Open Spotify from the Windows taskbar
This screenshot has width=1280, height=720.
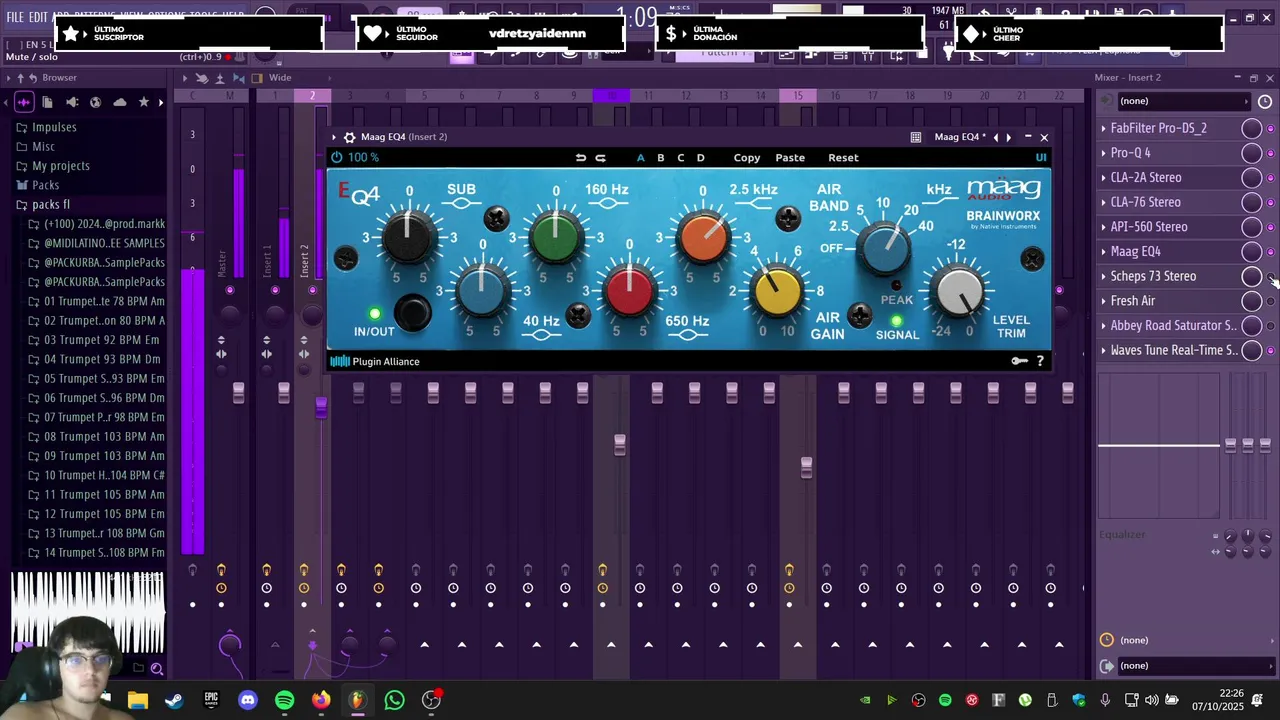(284, 700)
